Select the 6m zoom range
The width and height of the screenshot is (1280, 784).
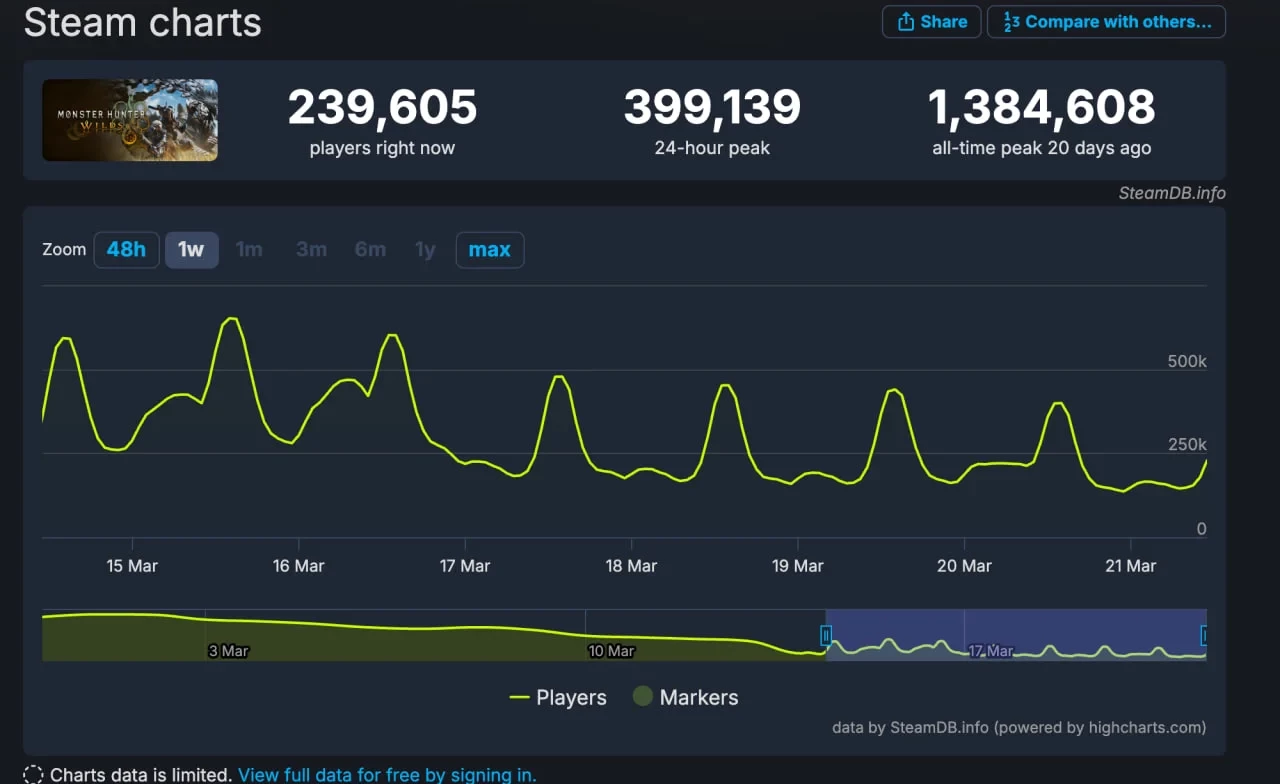370,250
